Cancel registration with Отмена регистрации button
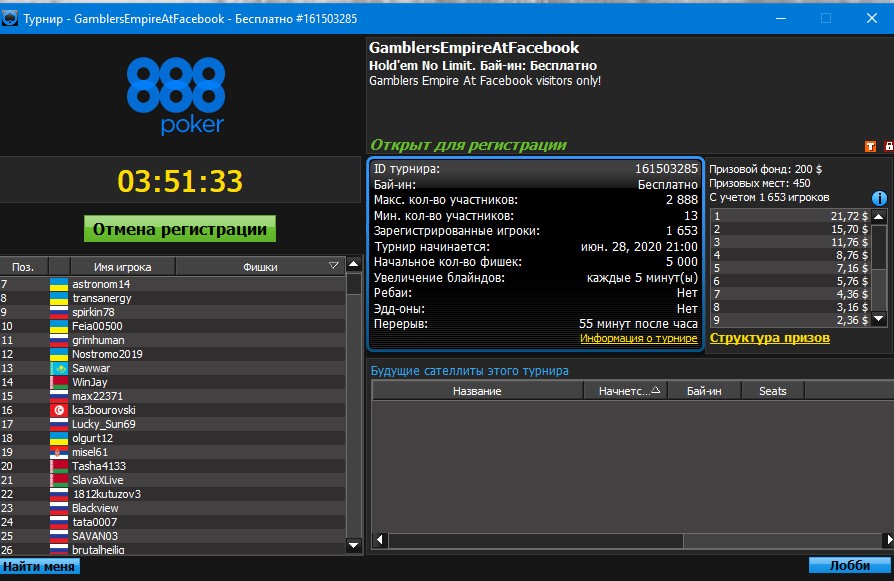Image resolution: width=894 pixels, height=581 pixels. tap(180, 229)
